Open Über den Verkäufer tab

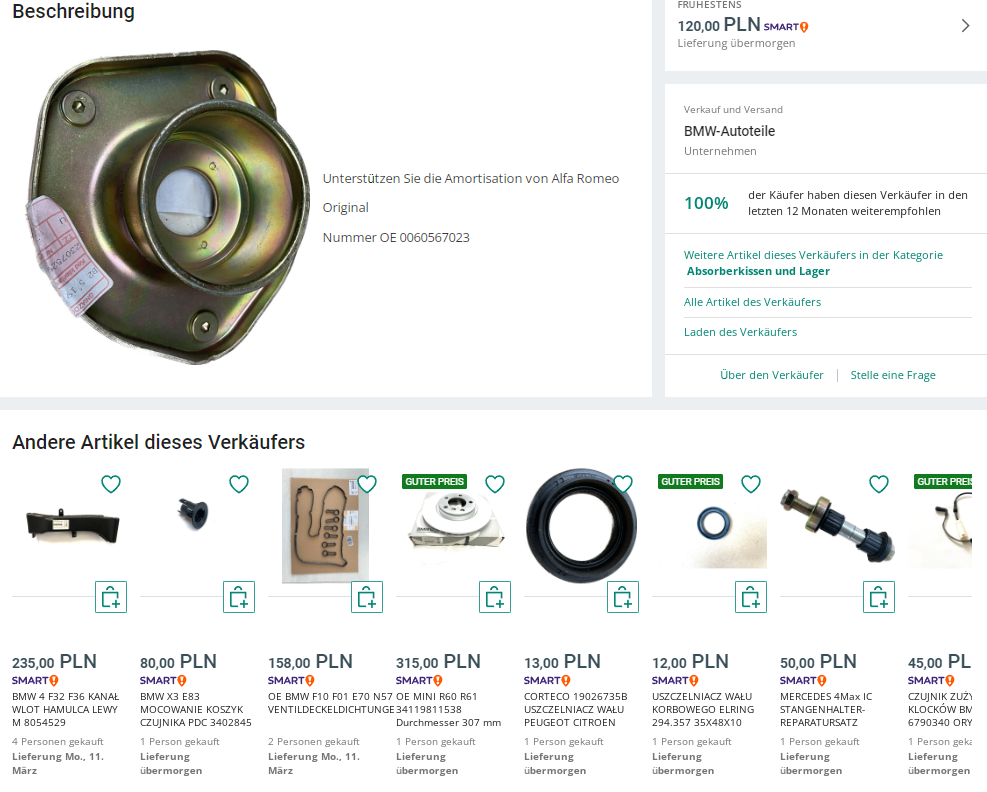click(772, 375)
